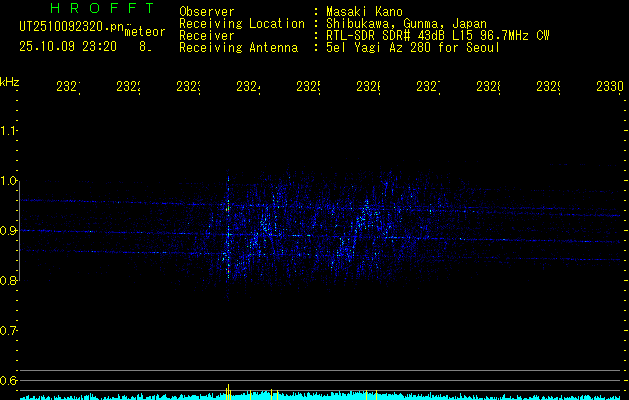
Task: Click the 2330 time axis label
Action: click(x=609, y=87)
